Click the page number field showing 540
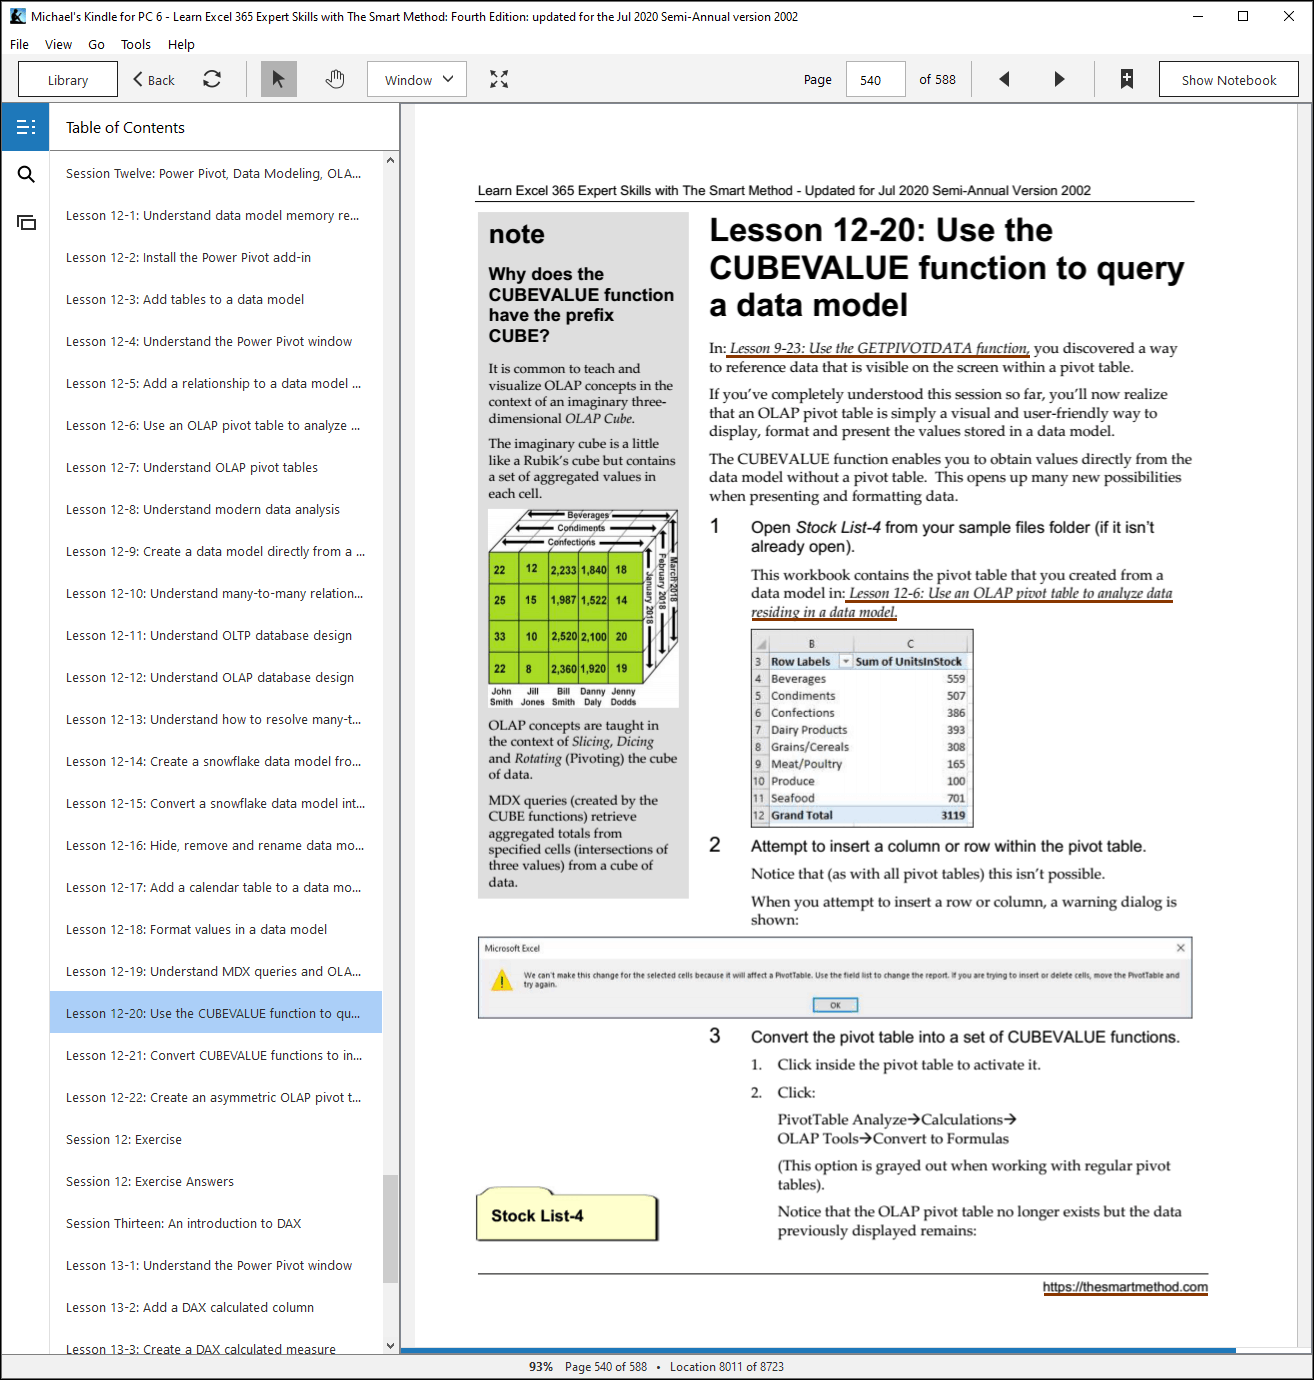 pos(876,79)
